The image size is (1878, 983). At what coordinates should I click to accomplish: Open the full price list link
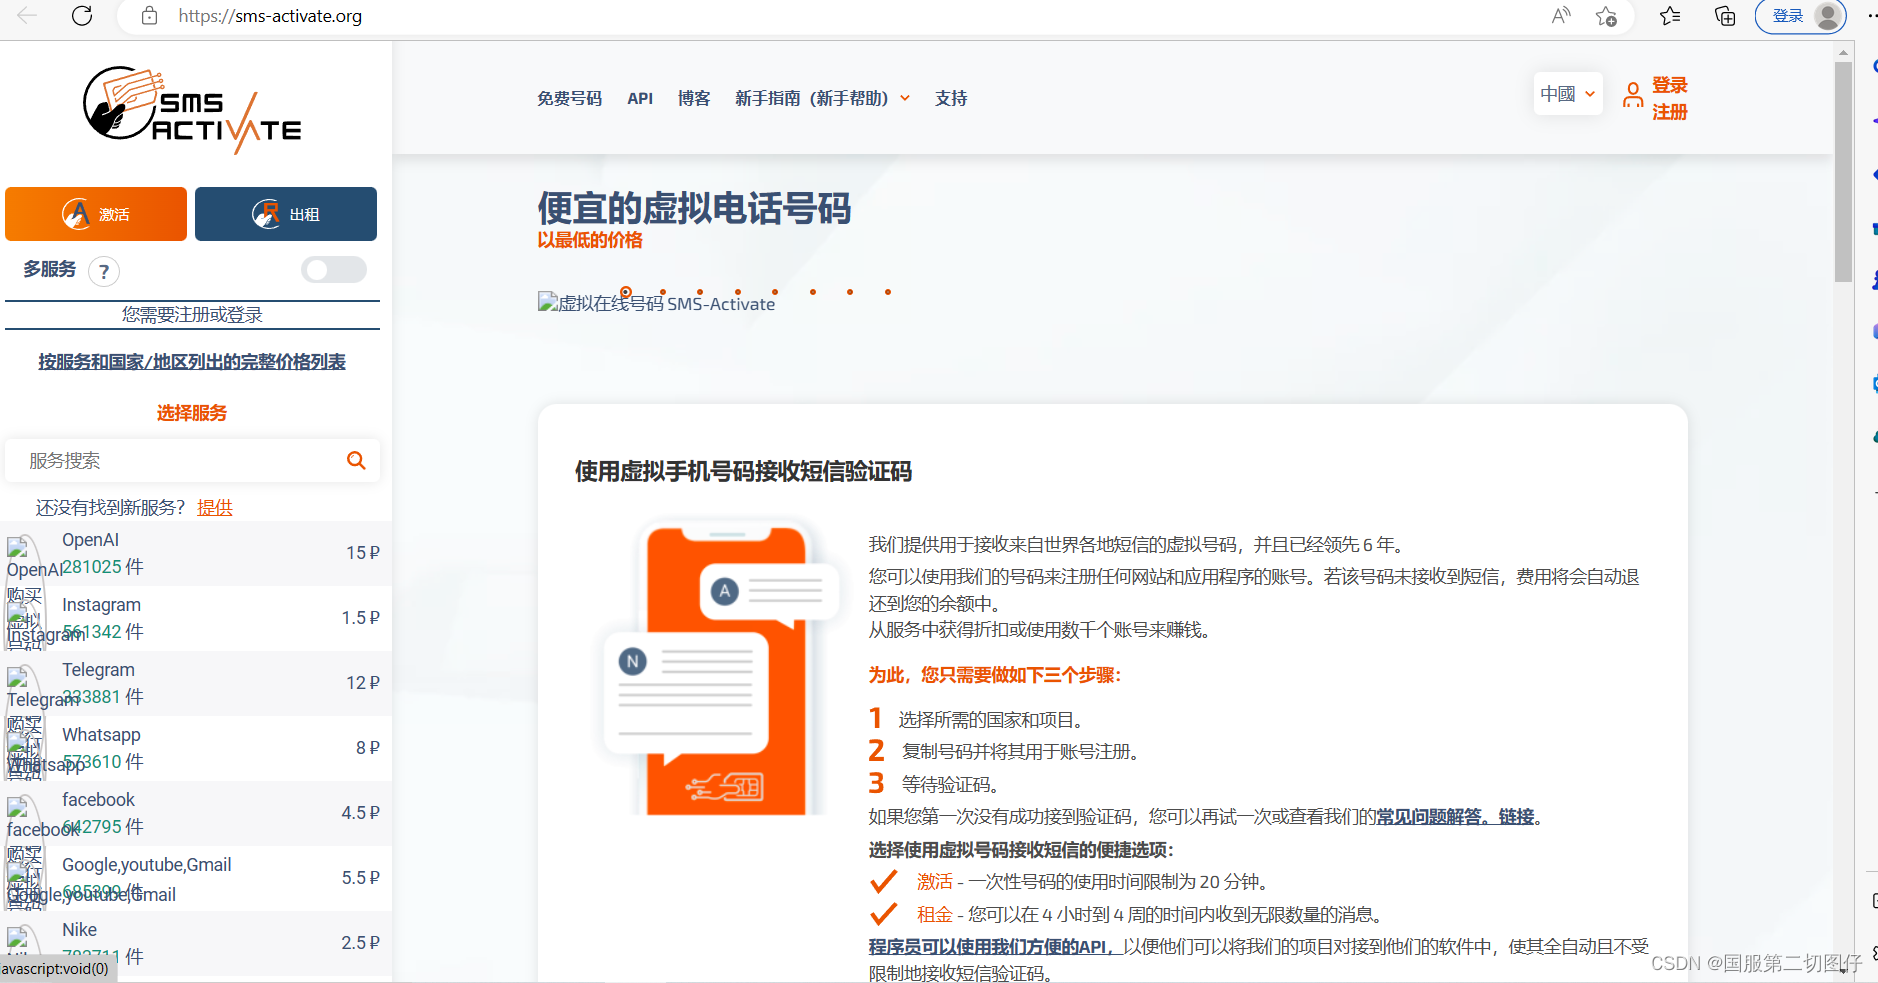pyautogui.click(x=192, y=362)
